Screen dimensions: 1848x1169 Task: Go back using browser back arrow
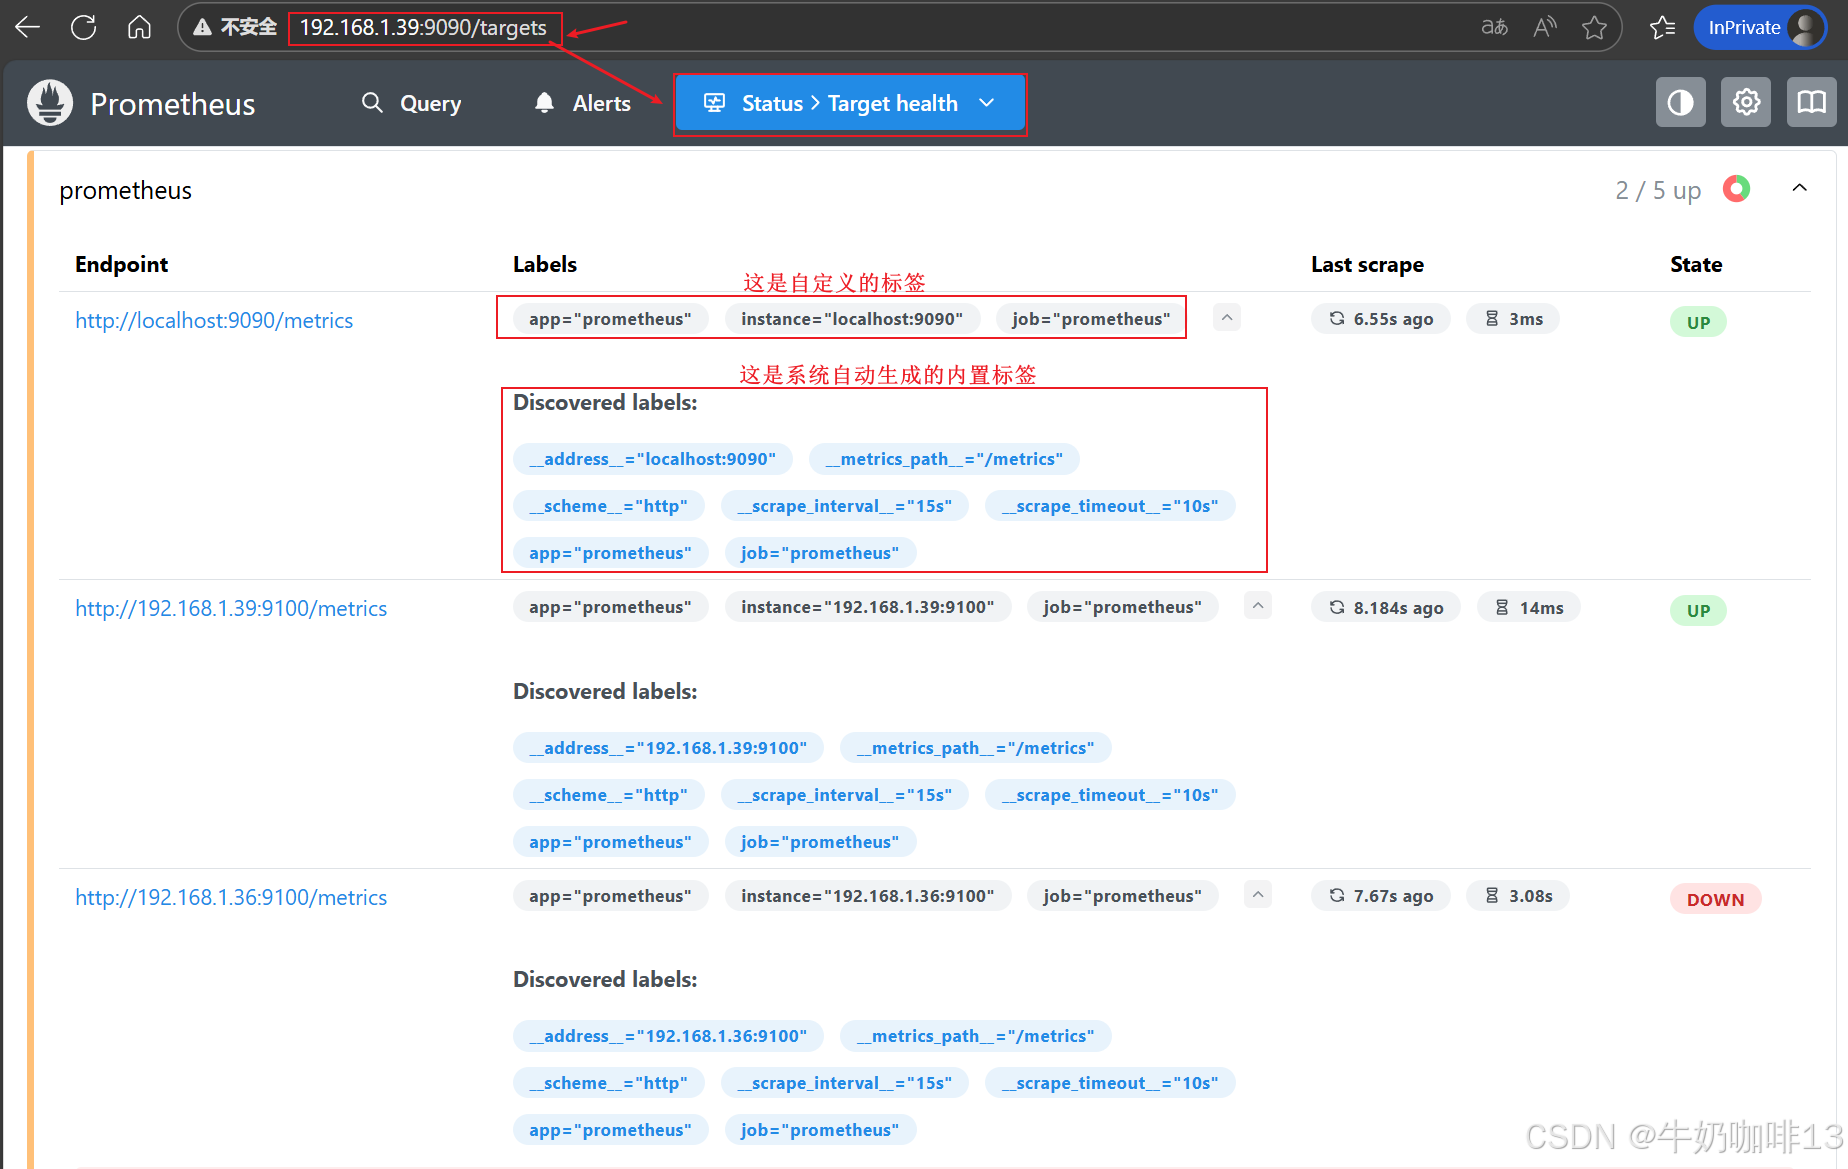[x=28, y=27]
